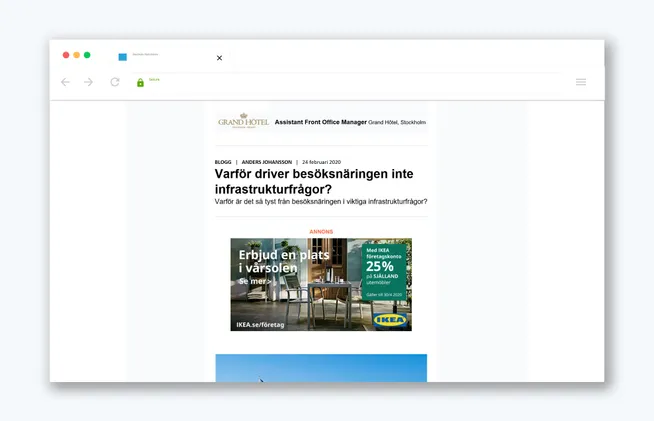Click the IKEA.se/företag text in the ad
Viewport: 654px width, 421px height.
tap(260, 325)
